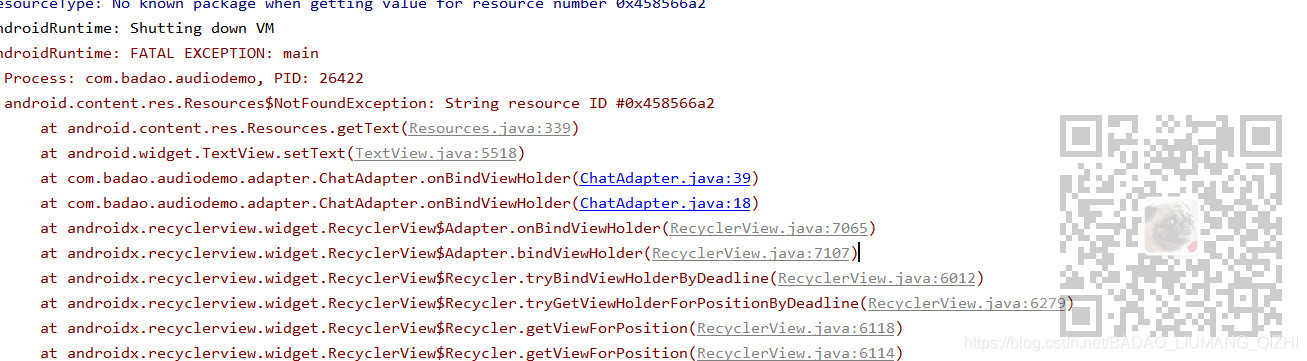1307x361 pixels.
Task: Open the RecyclerView.java:6114 link
Action: [x=797, y=352]
